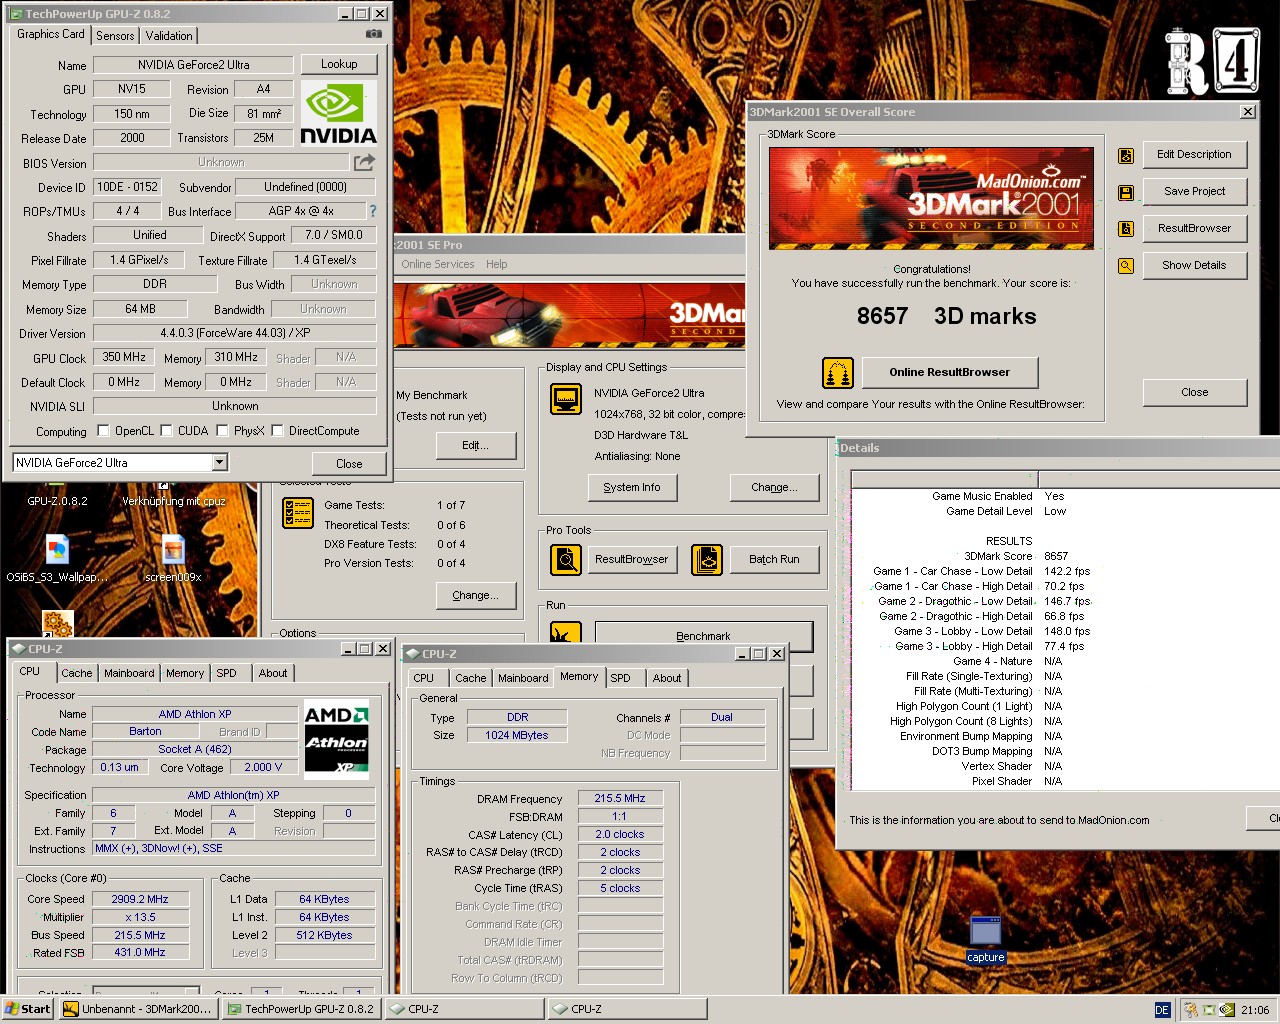Click the Game 3 - Lobby - High Detail row
The width and height of the screenshot is (1280, 1024).
[980, 646]
